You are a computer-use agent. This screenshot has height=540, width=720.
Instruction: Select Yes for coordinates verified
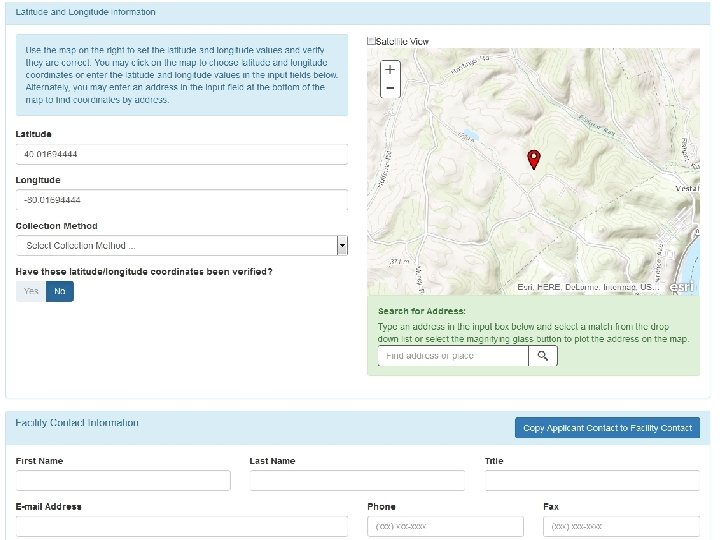click(31, 291)
